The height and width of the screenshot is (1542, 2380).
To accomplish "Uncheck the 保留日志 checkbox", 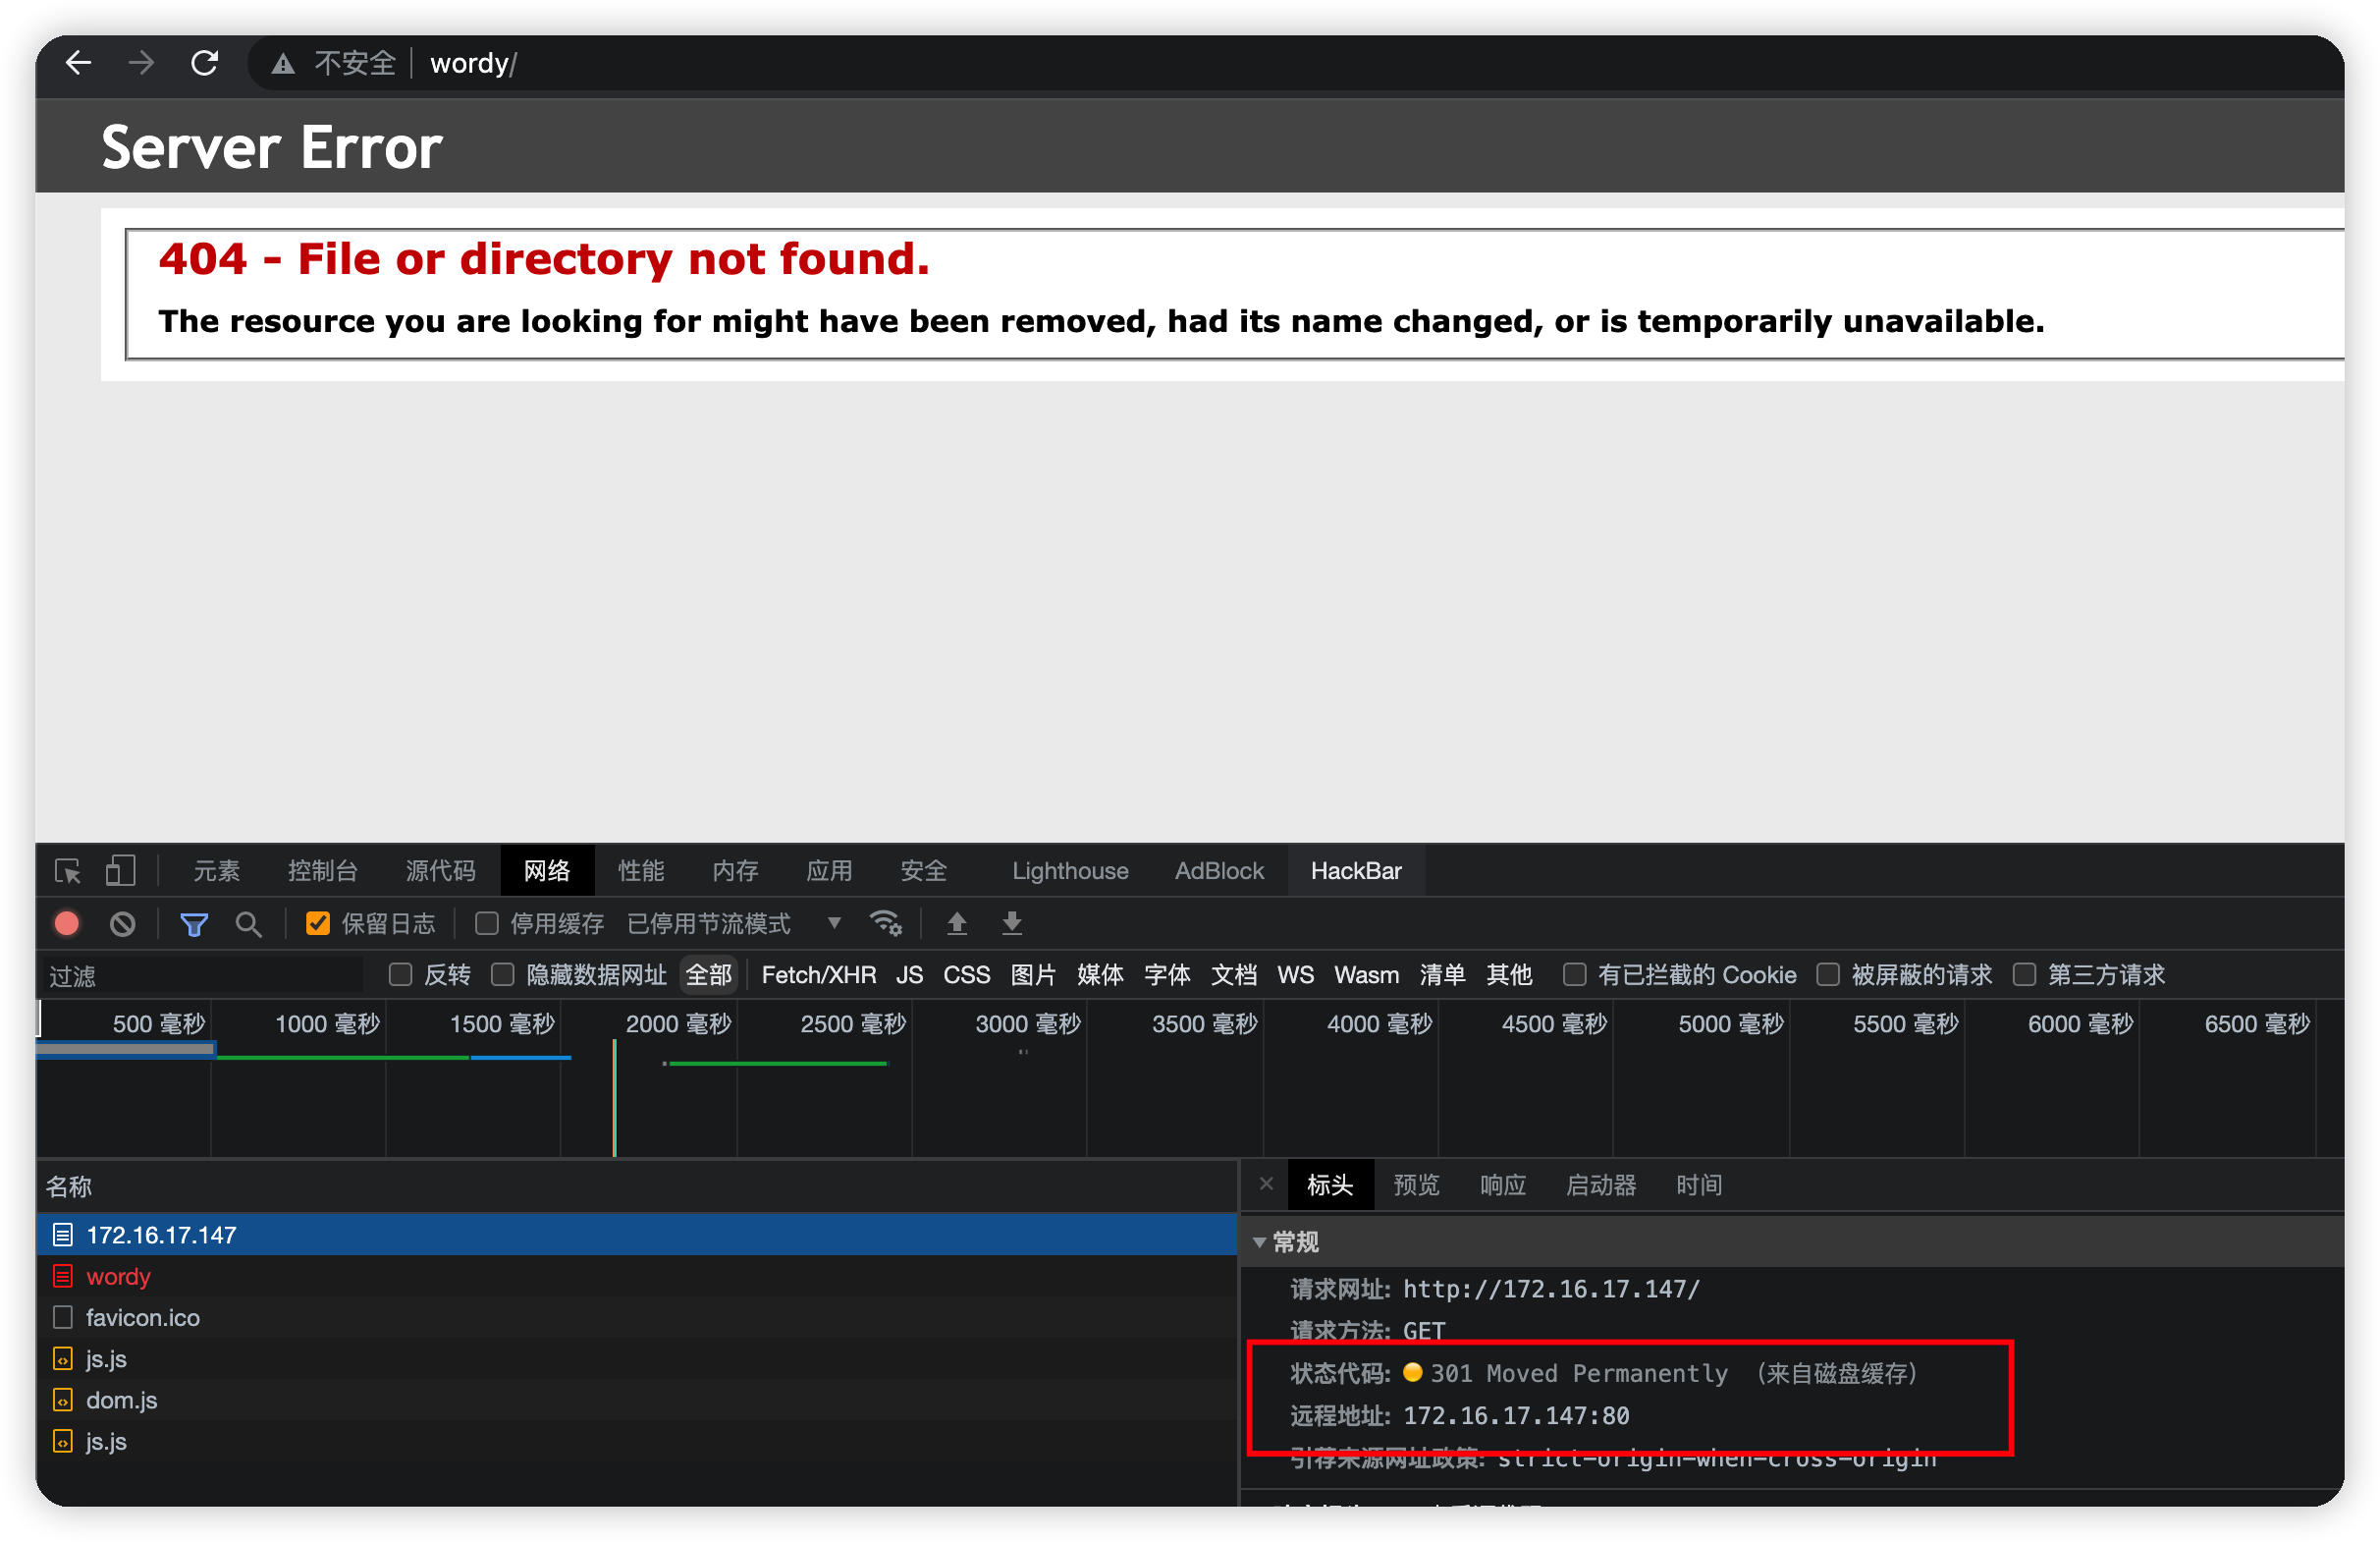I will click(318, 924).
